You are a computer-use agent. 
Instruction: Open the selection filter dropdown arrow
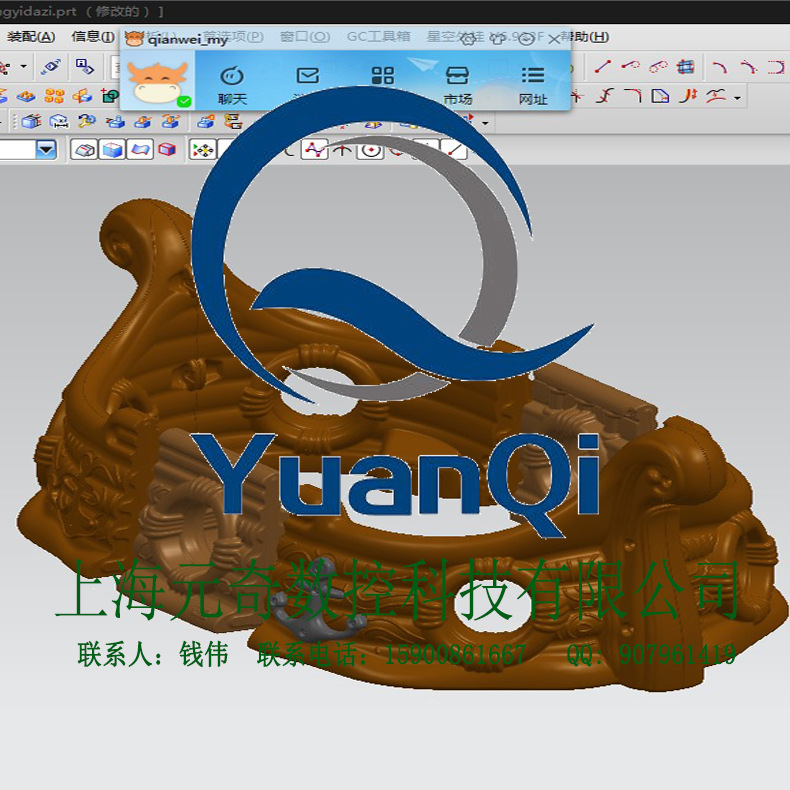pos(46,150)
